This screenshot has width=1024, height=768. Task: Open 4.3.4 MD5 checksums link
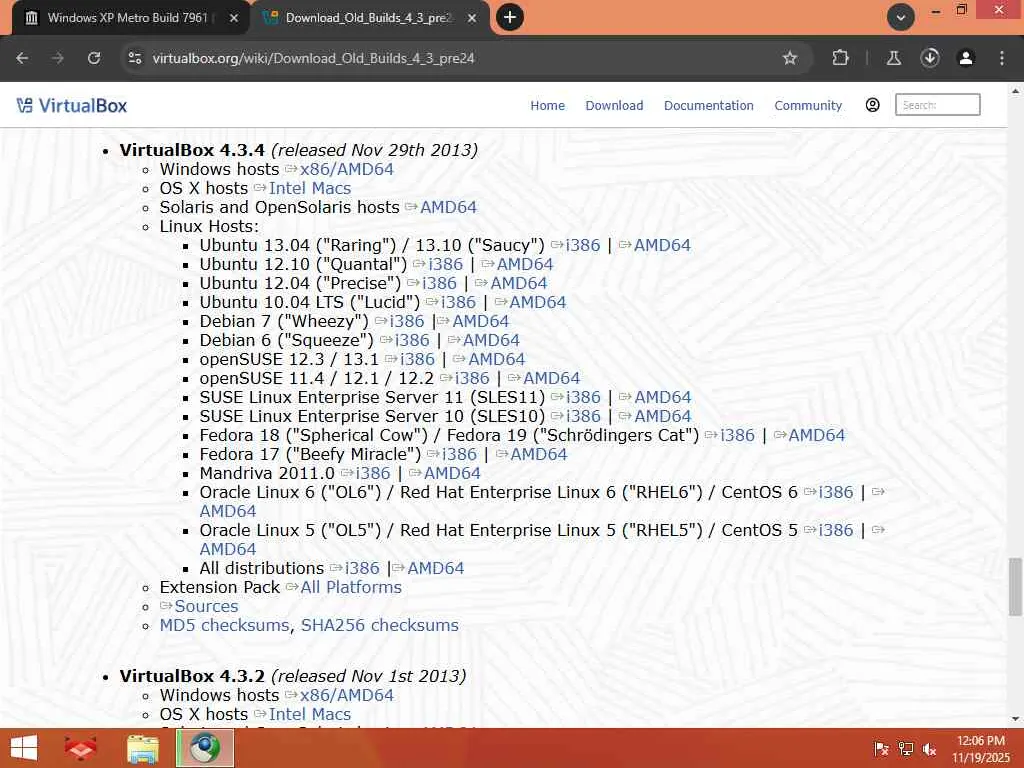point(225,624)
